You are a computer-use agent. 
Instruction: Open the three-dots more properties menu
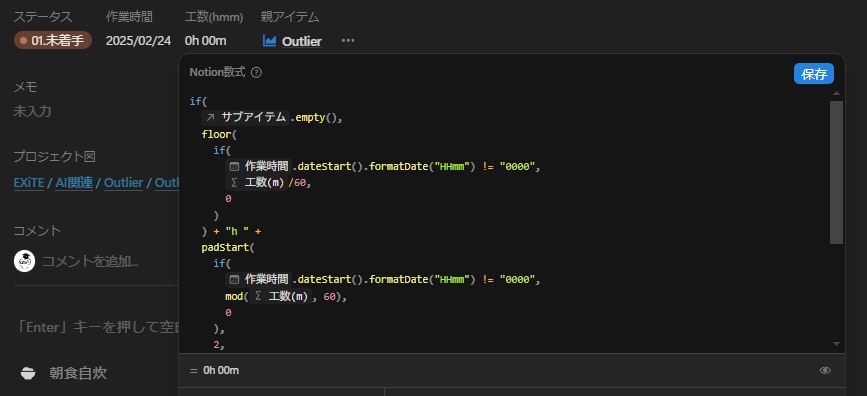[x=348, y=40]
